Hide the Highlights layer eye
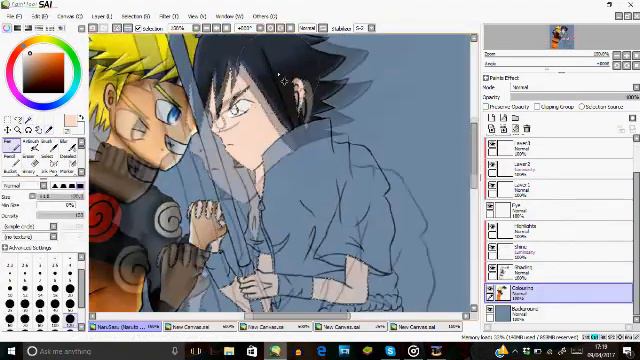This screenshot has height=360, width=640. click(492, 227)
